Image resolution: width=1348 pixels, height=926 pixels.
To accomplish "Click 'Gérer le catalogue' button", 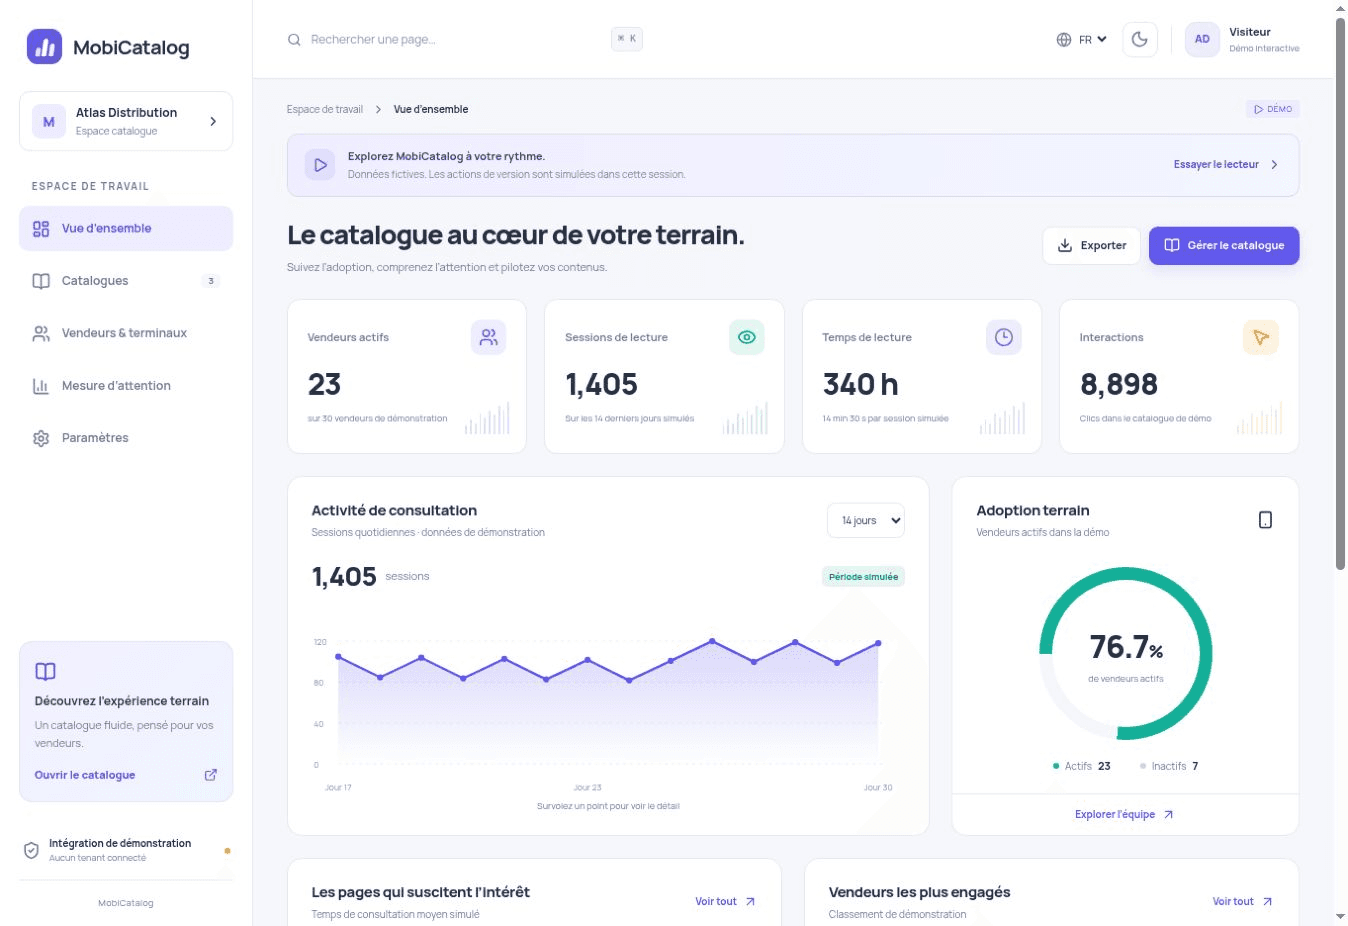I will point(1224,246).
